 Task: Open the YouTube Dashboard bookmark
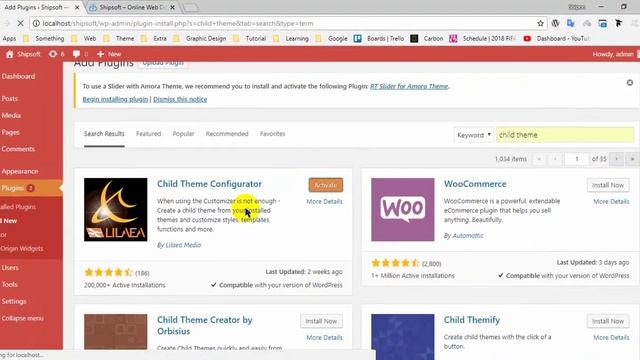point(557,38)
